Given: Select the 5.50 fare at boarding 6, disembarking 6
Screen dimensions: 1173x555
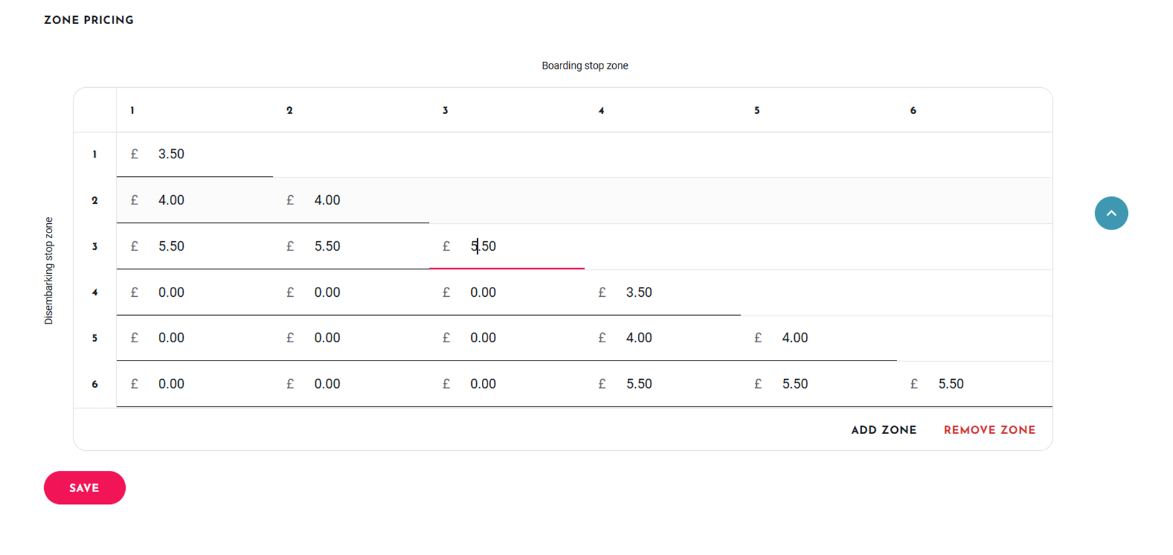Looking at the screenshot, I should 975,384.
